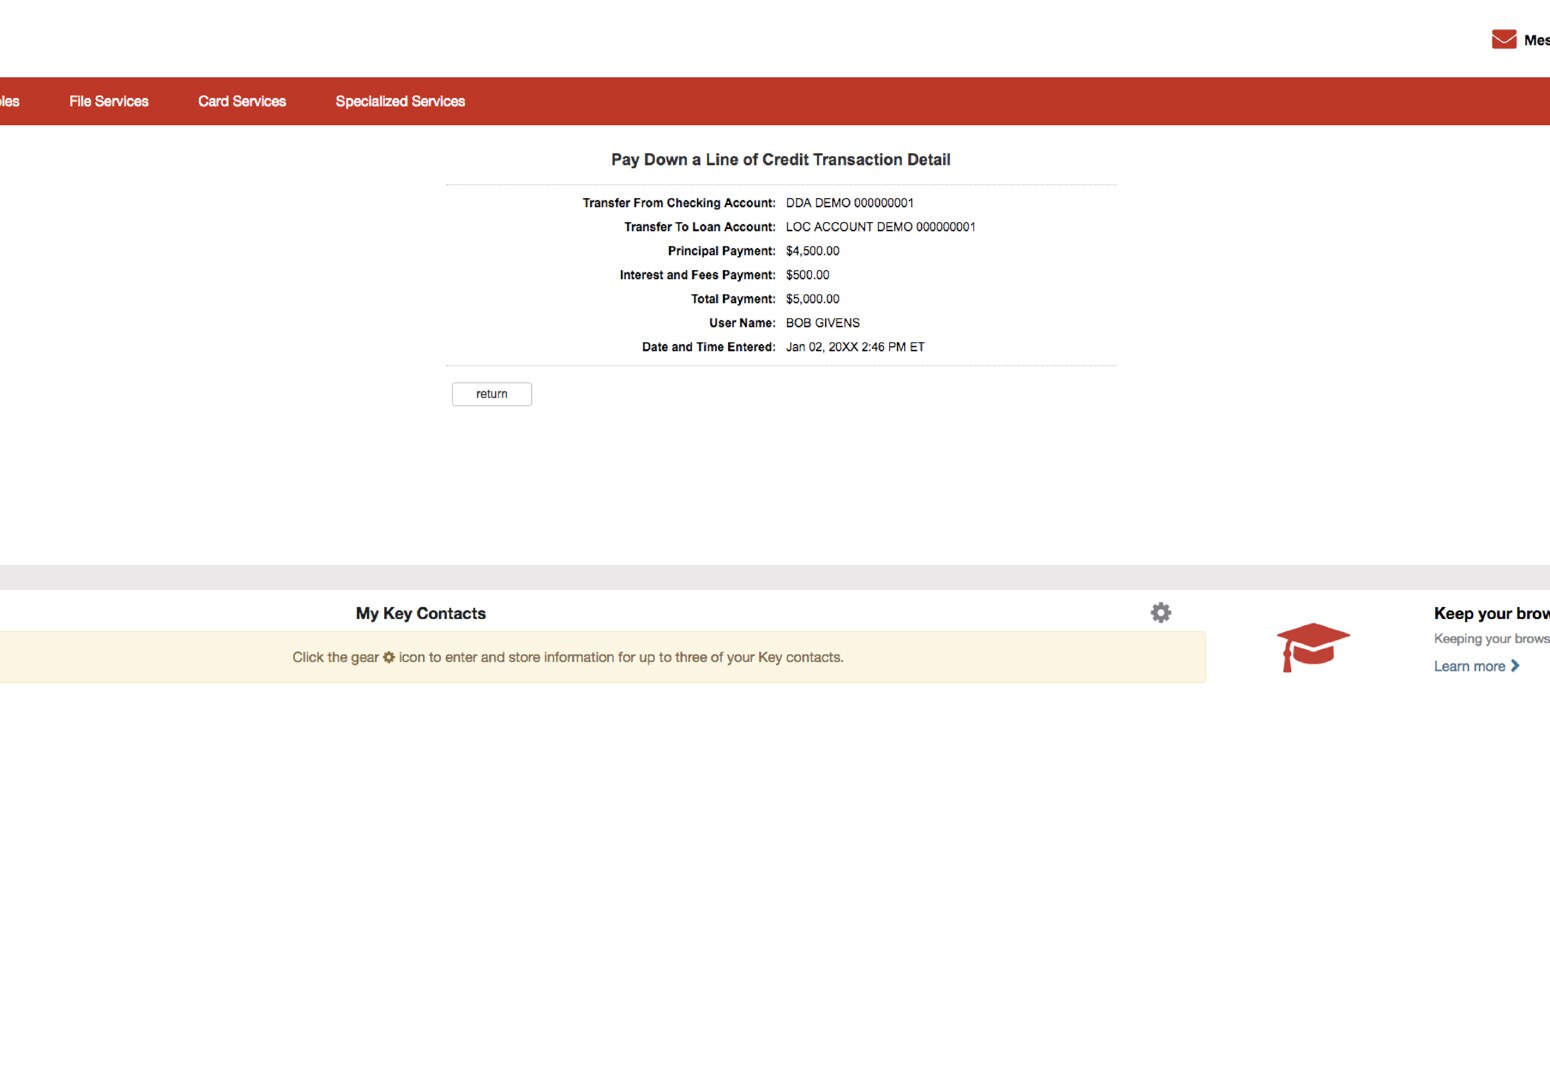Viewport: 1550px width, 1087px height.
Task: Open the Specialized Services menu
Action: click(400, 101)
